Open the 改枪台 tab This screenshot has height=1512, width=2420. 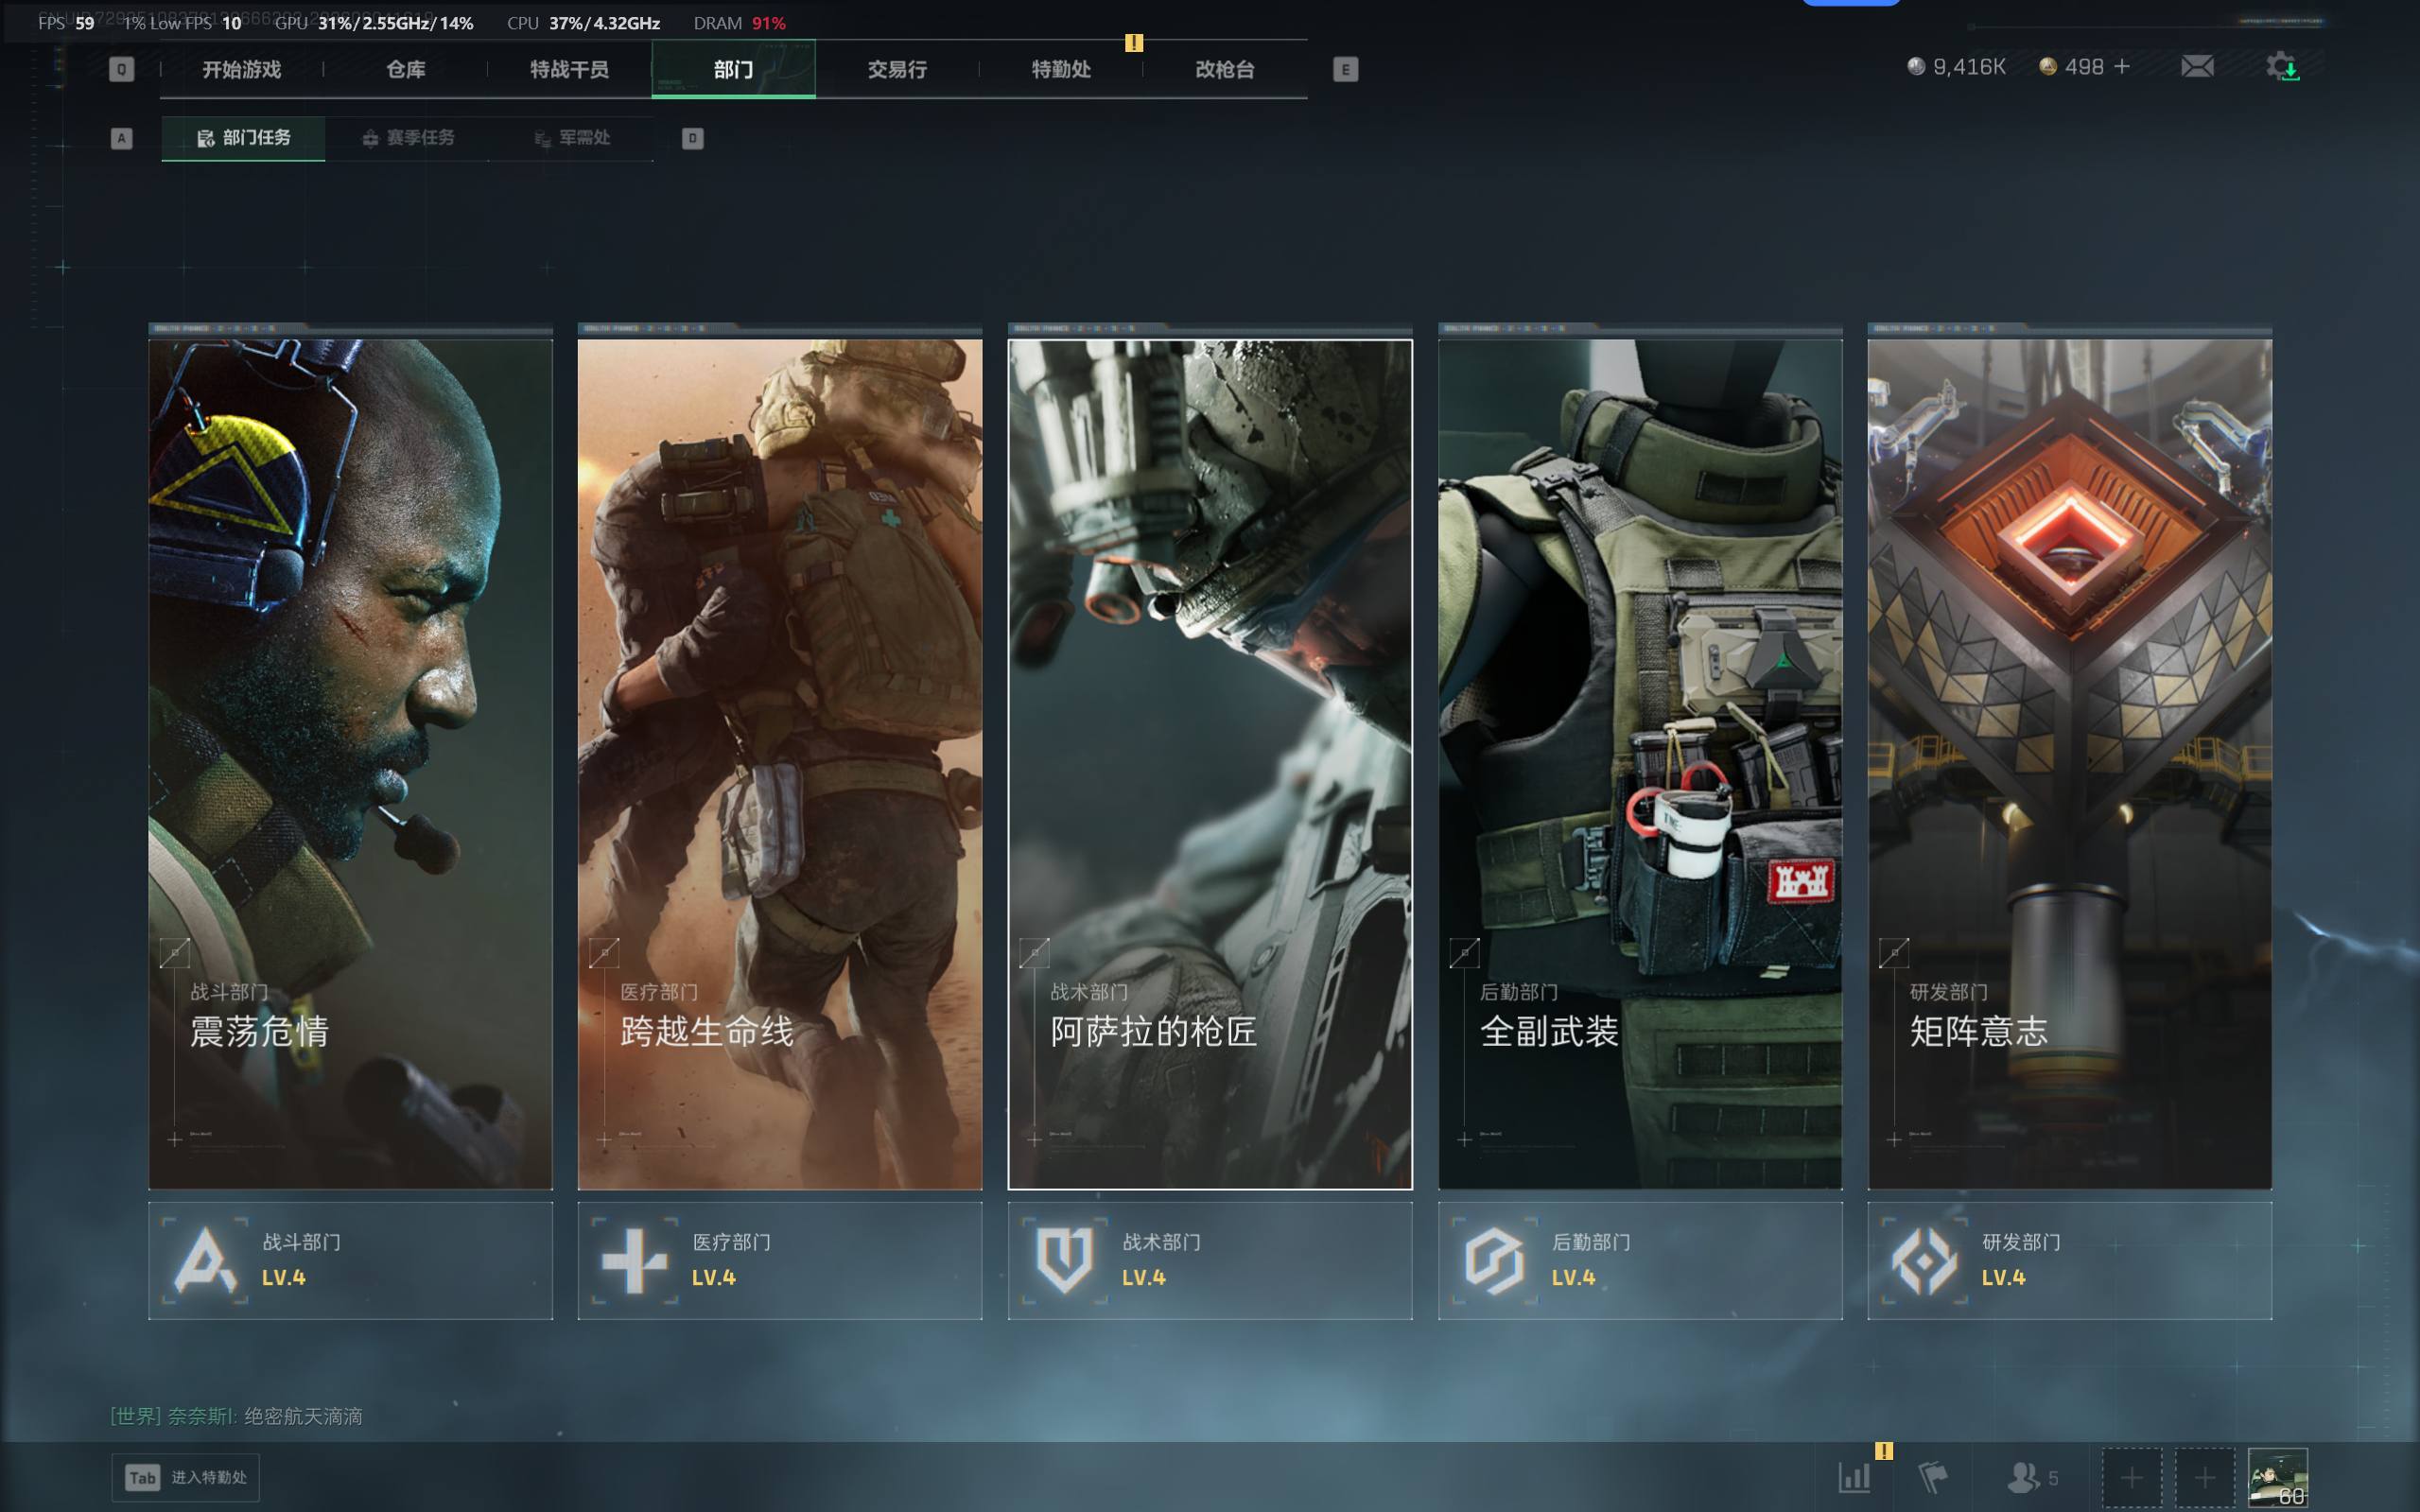pyautogui.click(x=1225, y=69)
